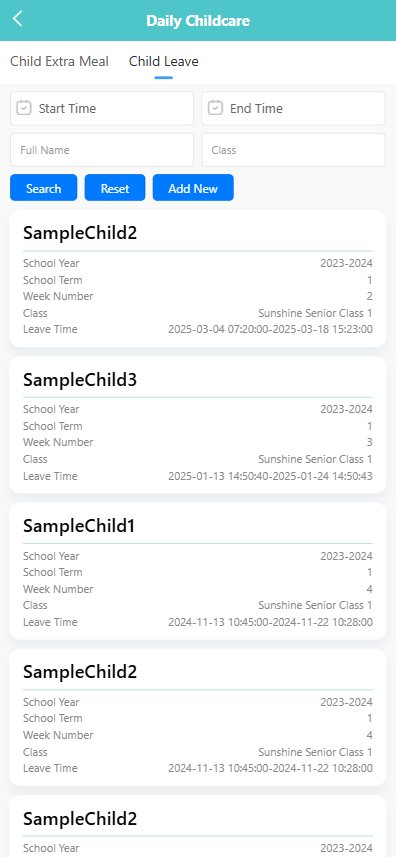Open the SampleChild3 leave record card
The height and width of the screenshot is (857, 396).
pyautogui.click(x=198, y=425)
